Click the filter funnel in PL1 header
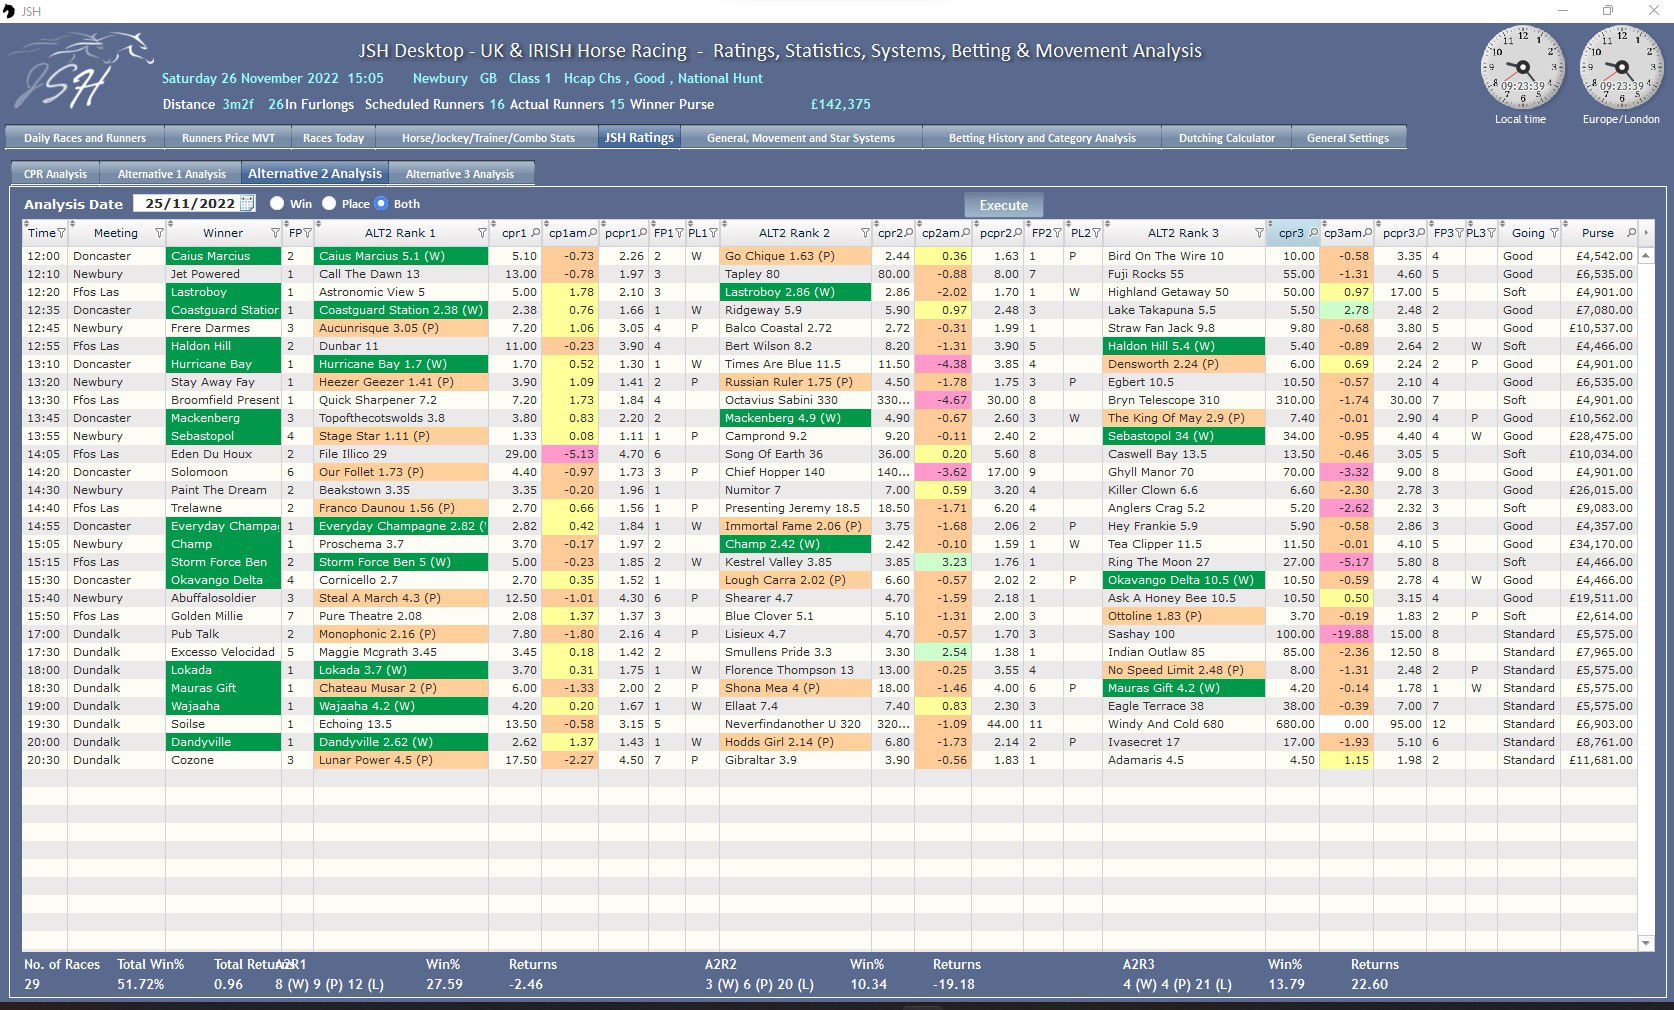Screen dimensions: 1674x1010 coord(713,233)
